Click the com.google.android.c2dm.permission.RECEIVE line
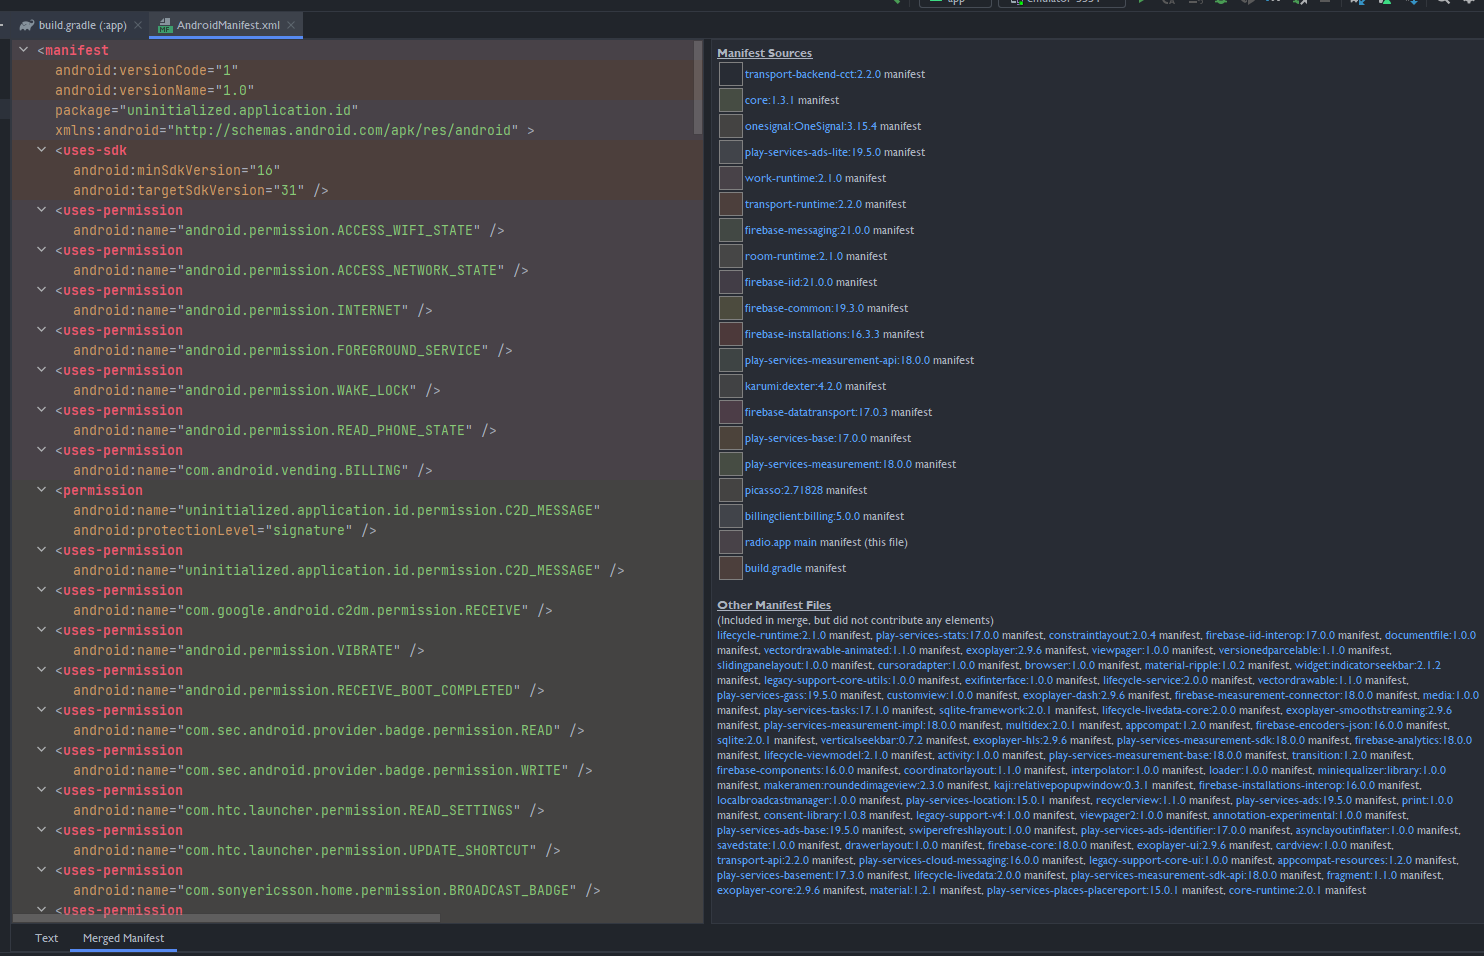This screenshot has height=956, width=1484. click(x=313, y=610)
